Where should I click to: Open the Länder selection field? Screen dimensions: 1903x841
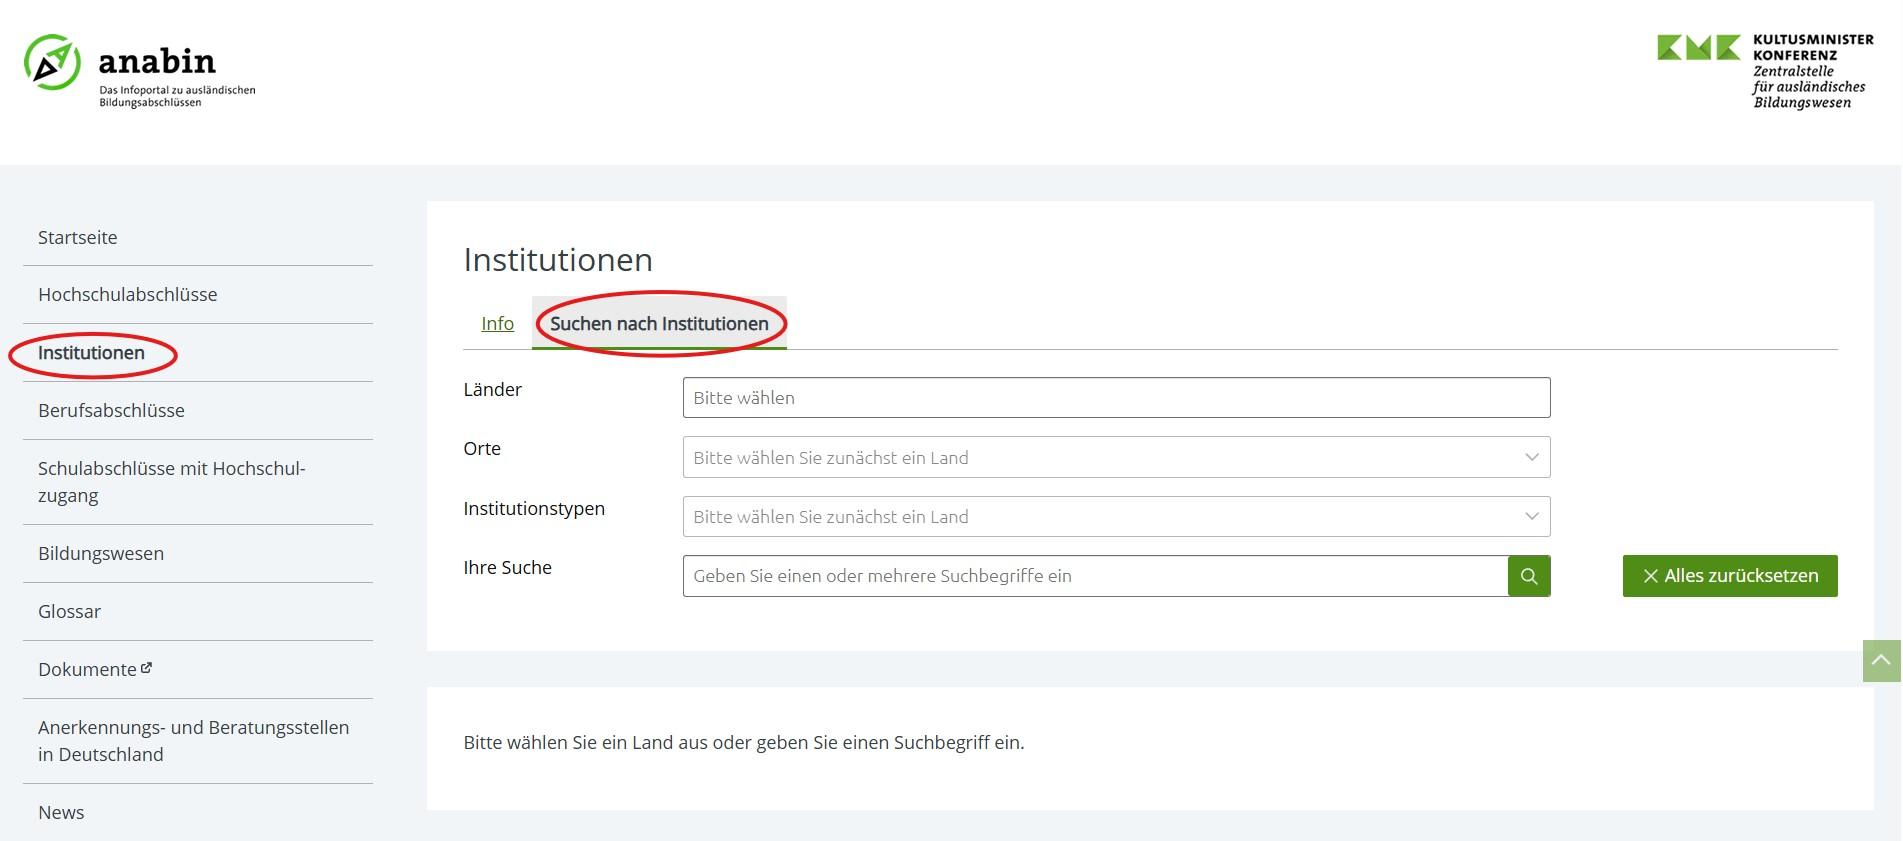(x=1115, y=398)
